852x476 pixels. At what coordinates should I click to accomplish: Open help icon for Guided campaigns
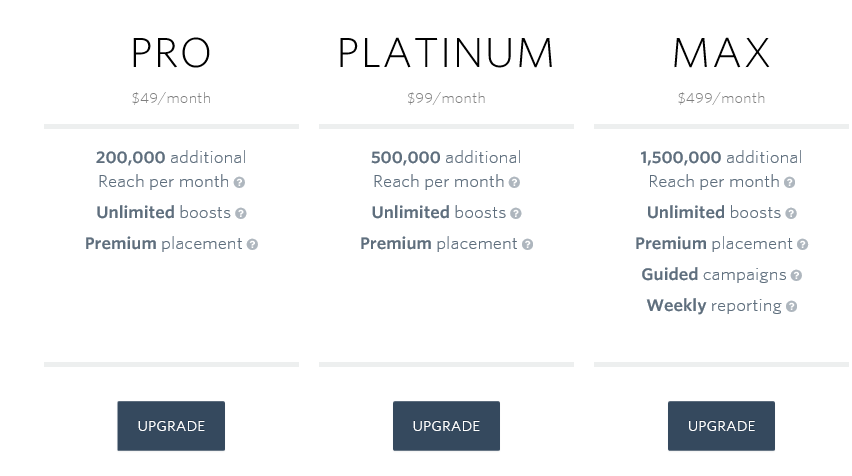click(796, 275)
